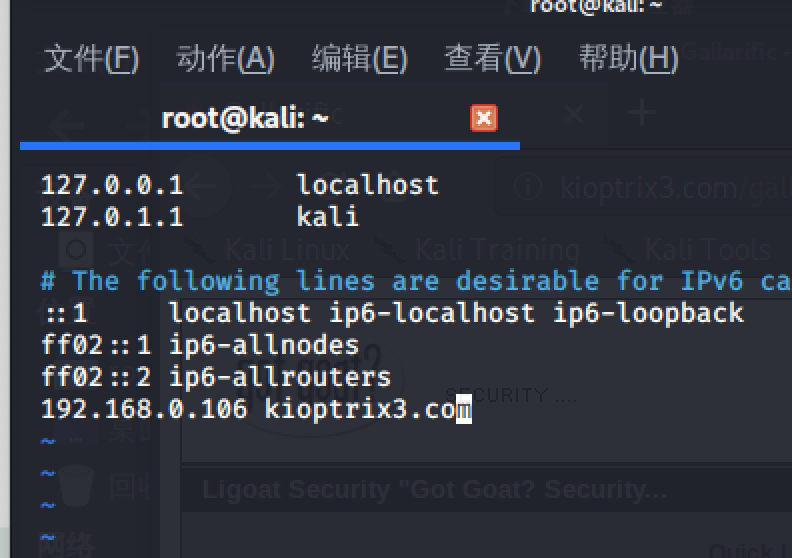Click the 192.168.0.106 IP address
The image size is (792, 558).
(x=144, y=409)
